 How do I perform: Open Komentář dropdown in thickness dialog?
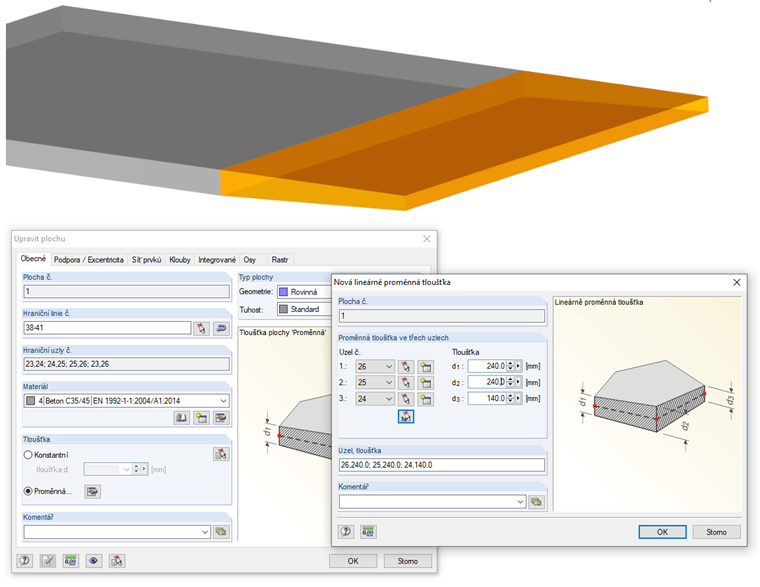coord(521,502)
